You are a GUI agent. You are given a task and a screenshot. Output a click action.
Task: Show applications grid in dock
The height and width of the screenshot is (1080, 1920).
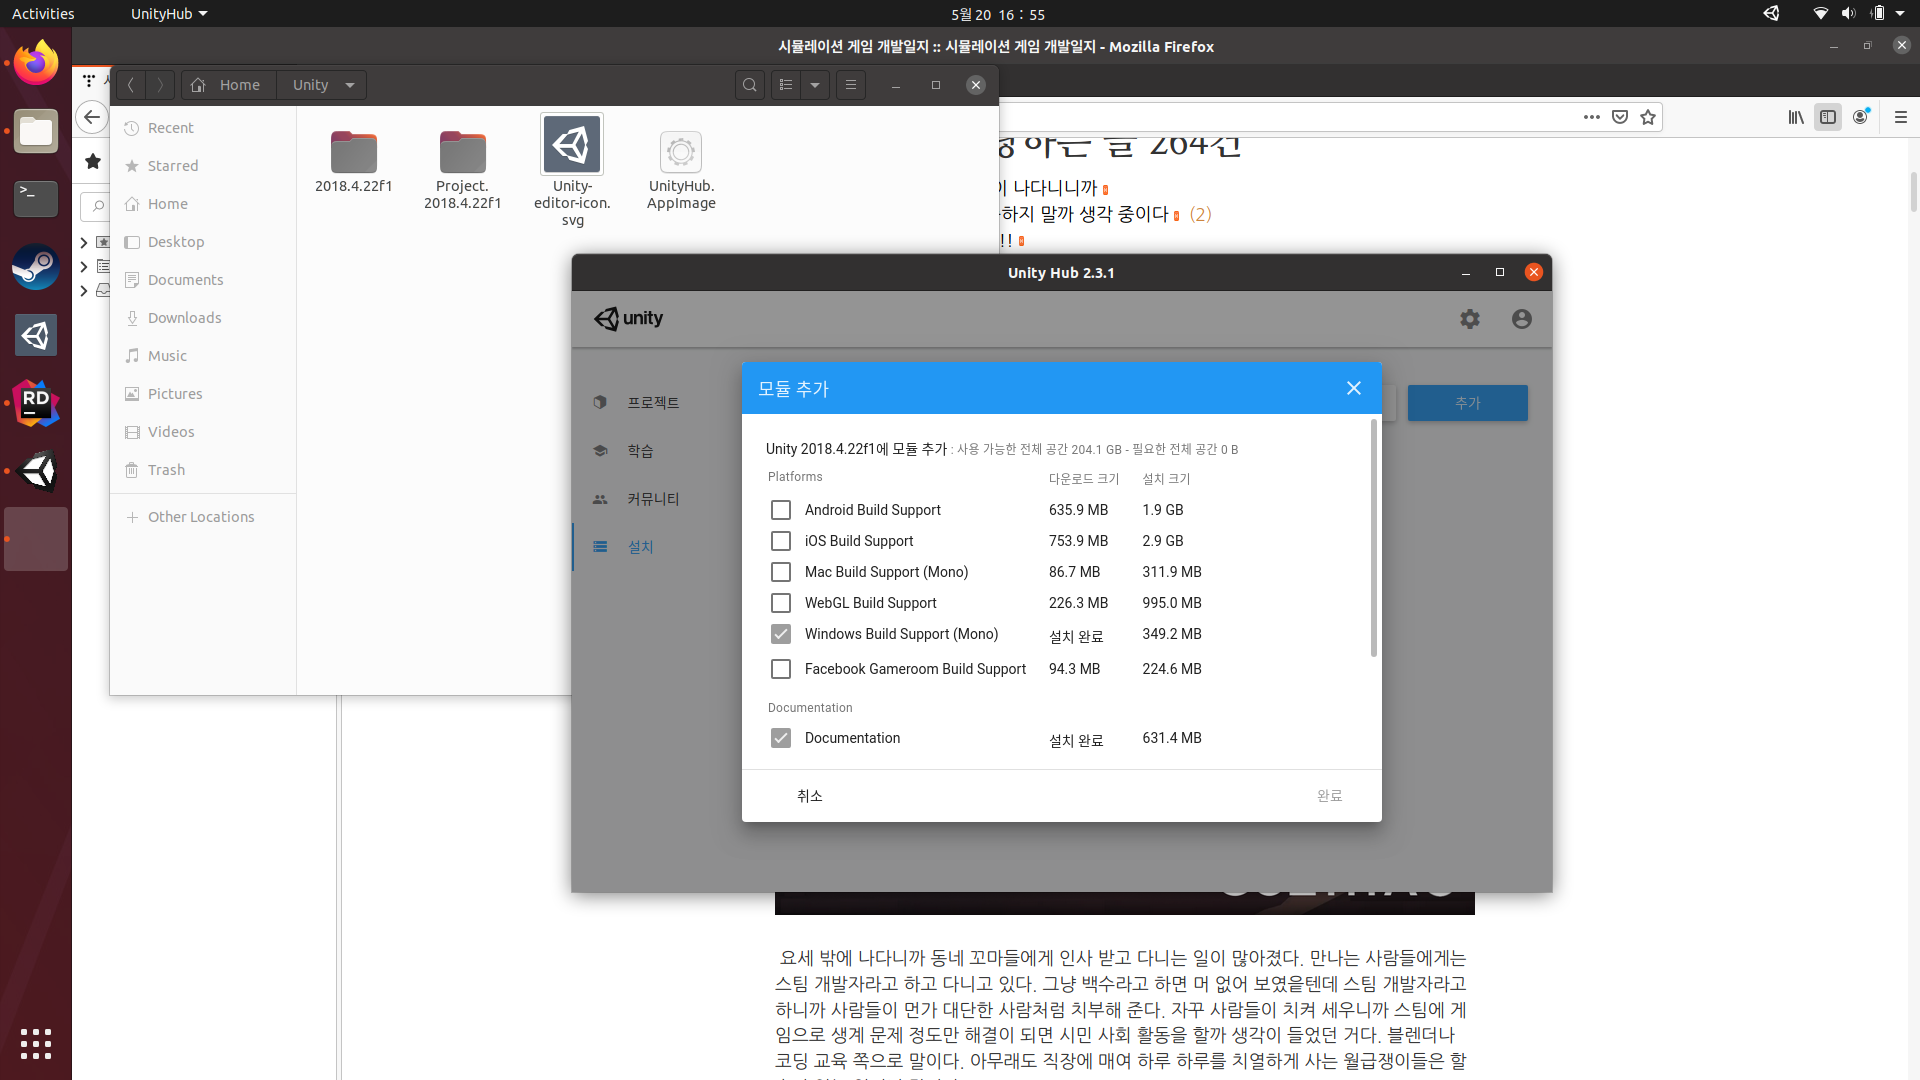click(x=36, y=1043)
